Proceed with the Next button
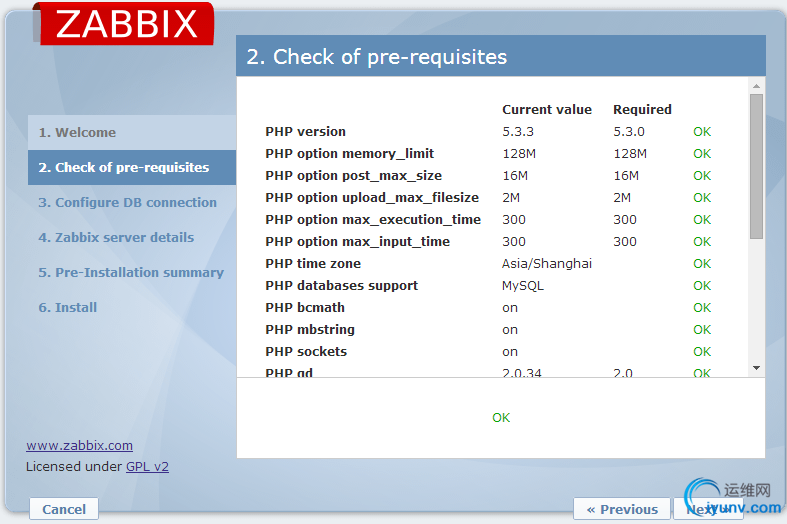 coord(708,509)
